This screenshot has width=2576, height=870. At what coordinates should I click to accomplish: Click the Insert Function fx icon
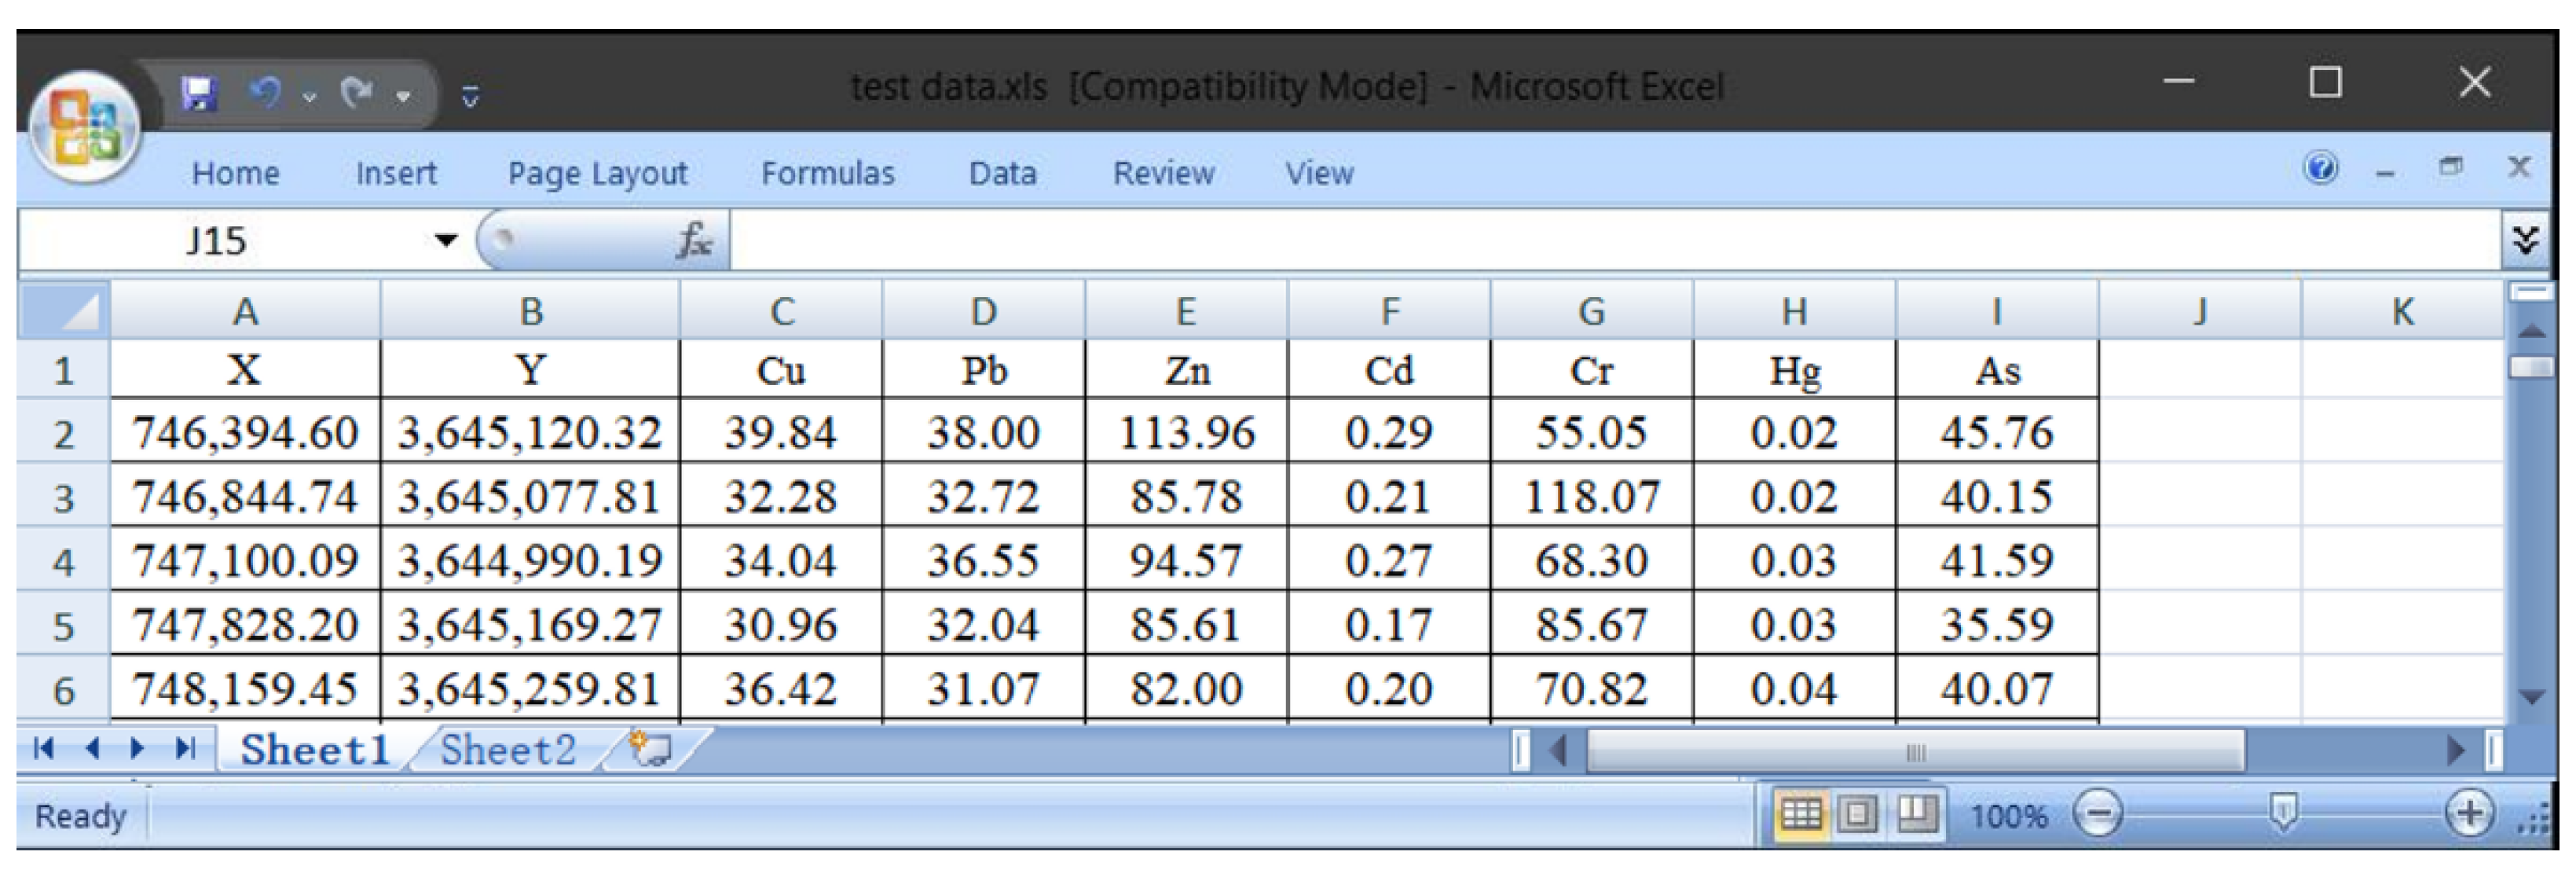[x=694, y=240]
